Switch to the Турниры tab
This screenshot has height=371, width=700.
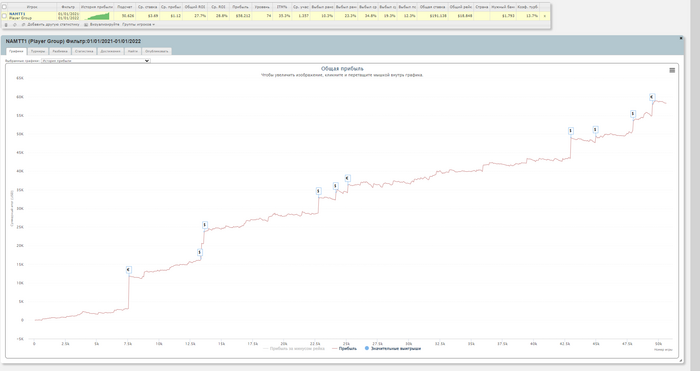click(38, 51)
